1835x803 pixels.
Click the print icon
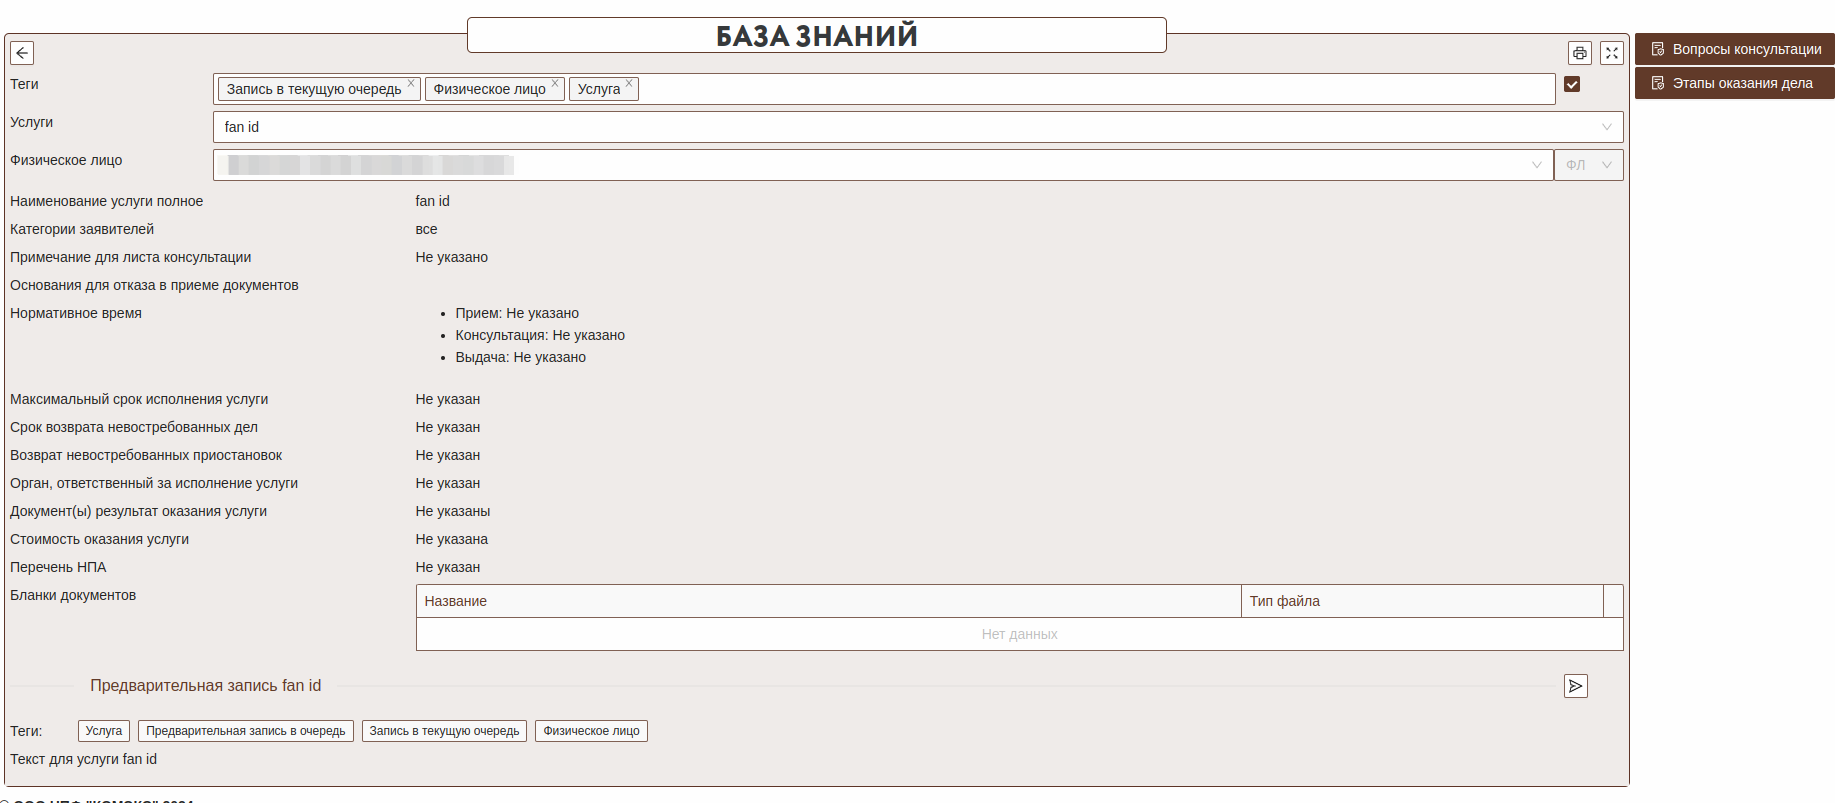tap(1579, 53)
